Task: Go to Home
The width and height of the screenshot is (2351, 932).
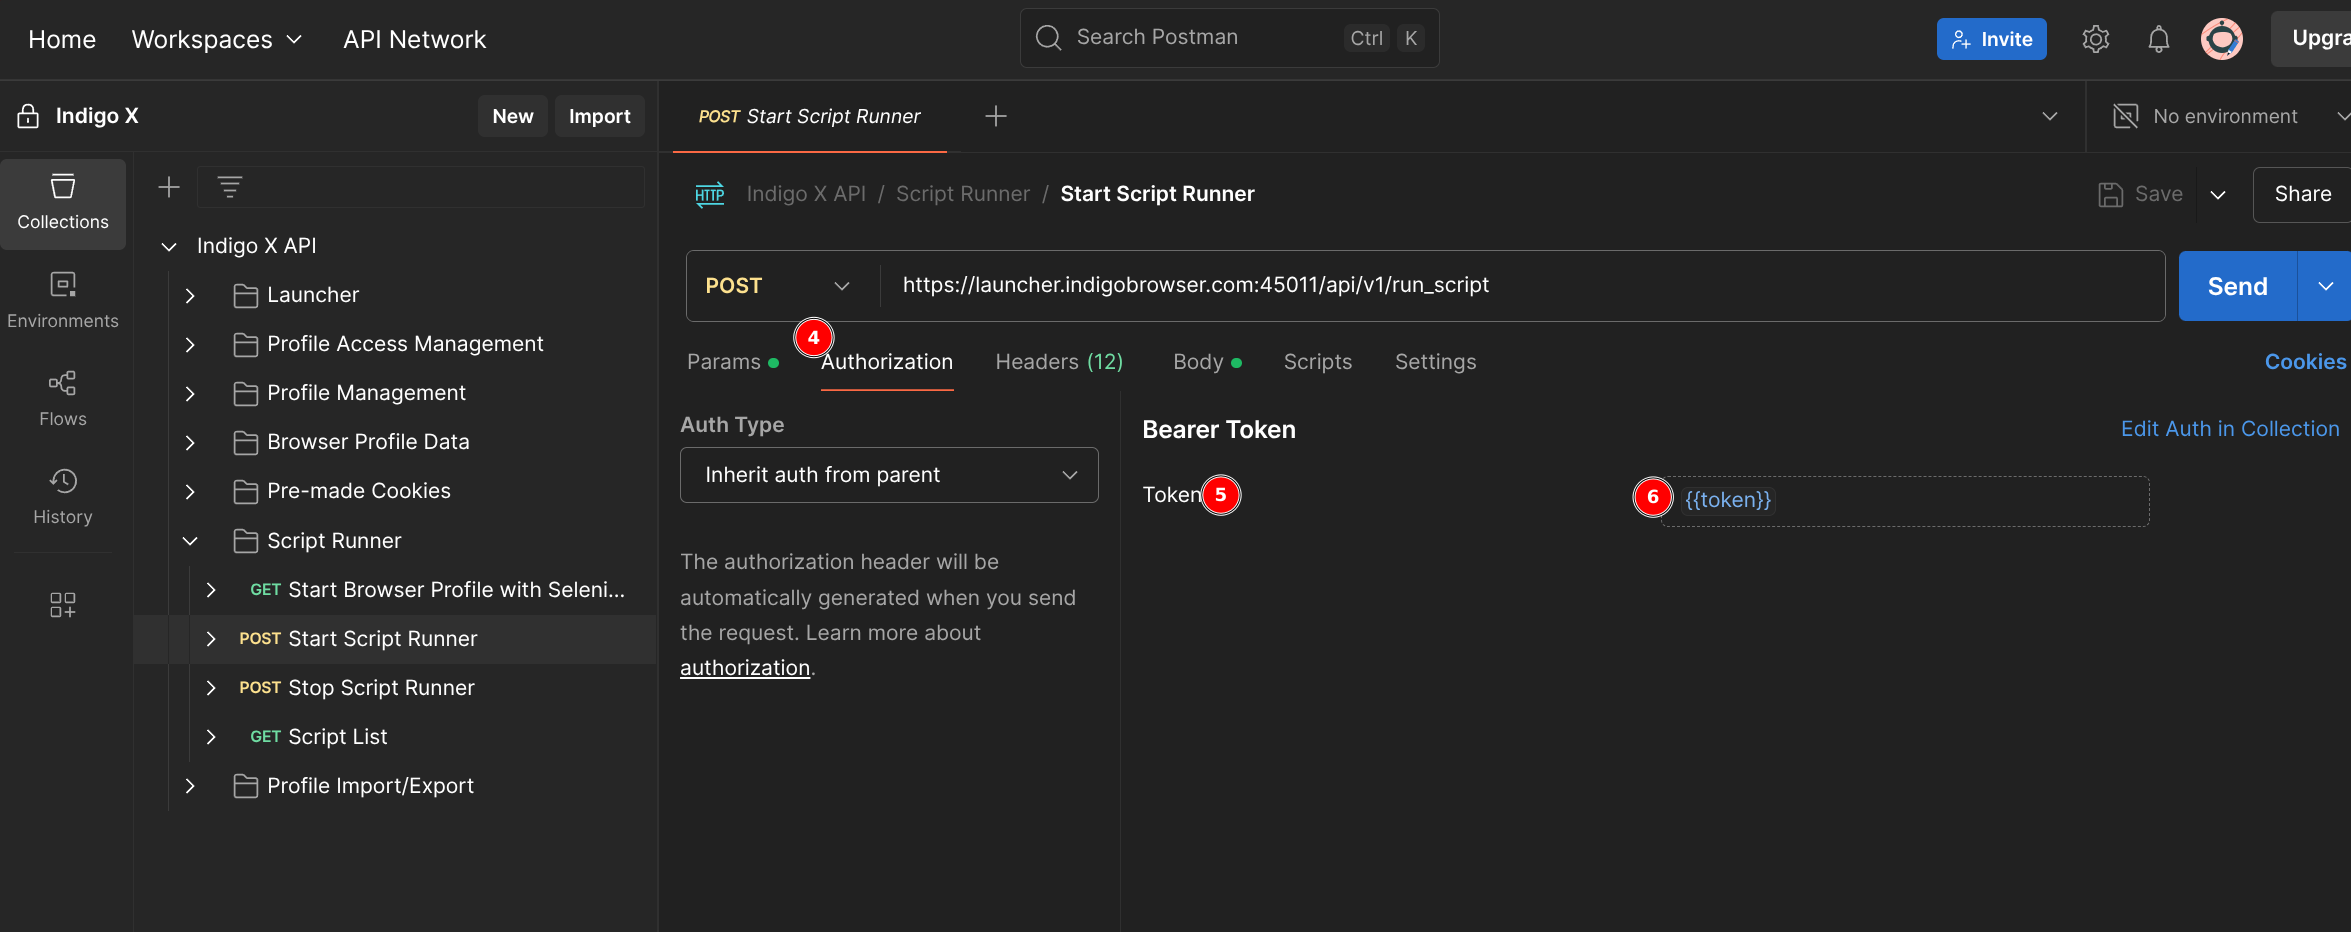Action: 62,39
